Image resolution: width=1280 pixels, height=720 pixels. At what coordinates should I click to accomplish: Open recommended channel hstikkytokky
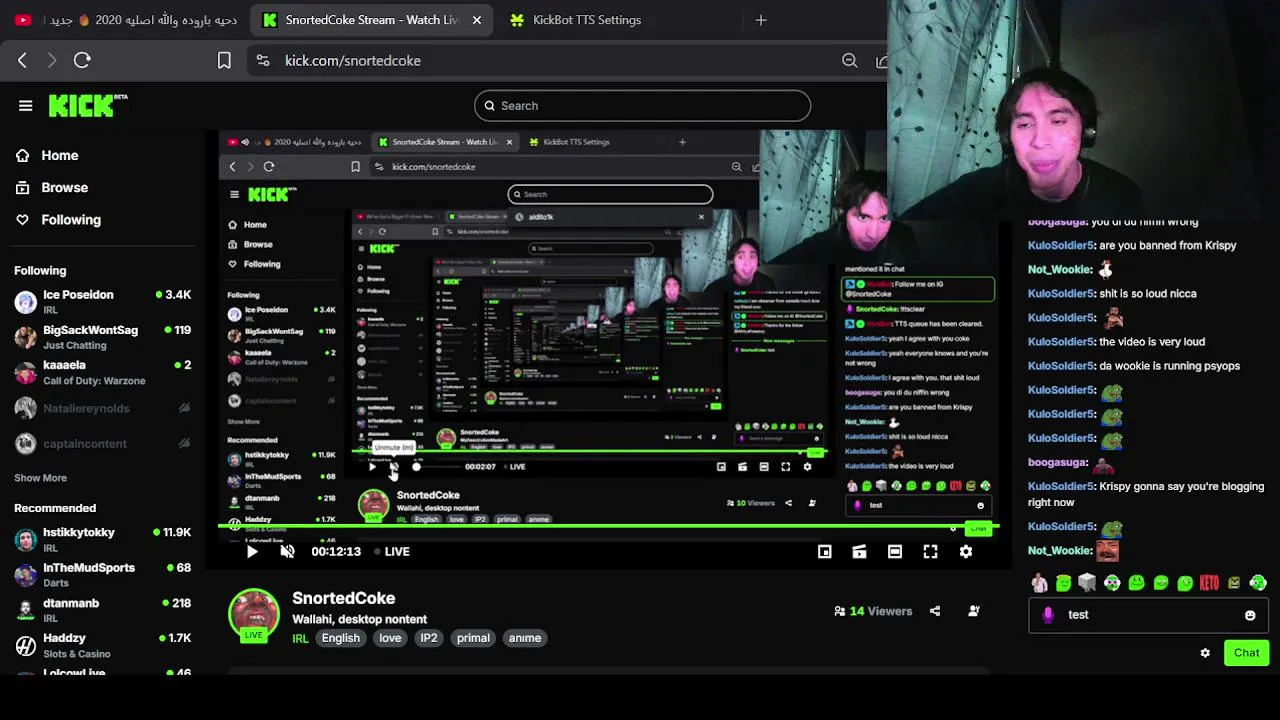pos(103,539)
